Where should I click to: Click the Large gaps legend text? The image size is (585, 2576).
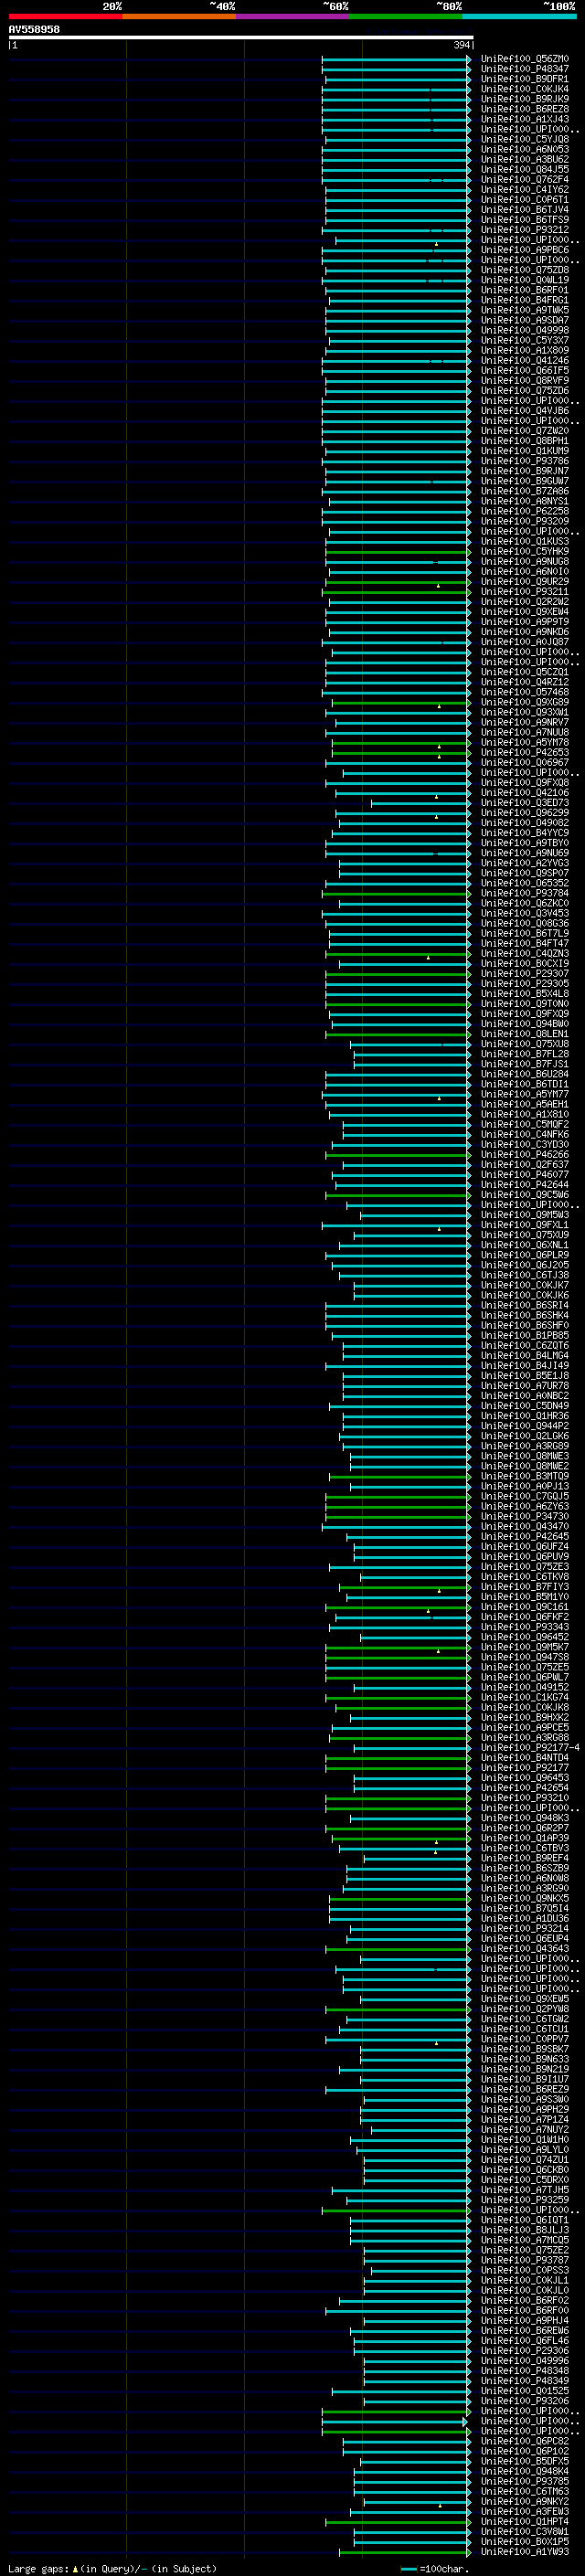coord(112,2568)
